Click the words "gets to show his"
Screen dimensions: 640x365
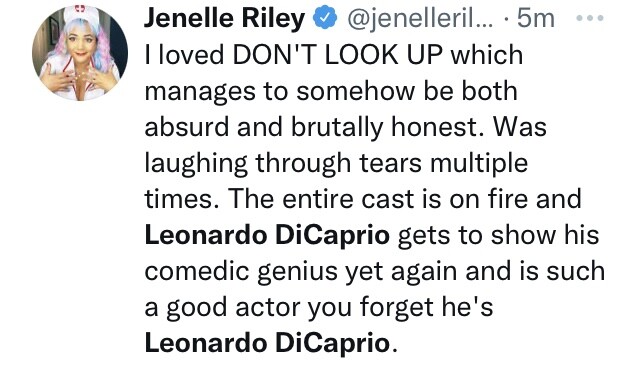[x=498, y=237]
